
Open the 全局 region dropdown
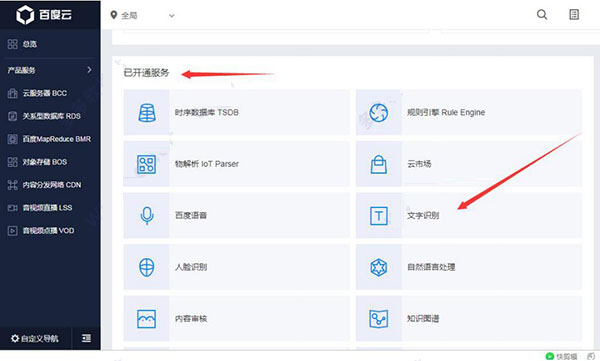coord(142,15)
